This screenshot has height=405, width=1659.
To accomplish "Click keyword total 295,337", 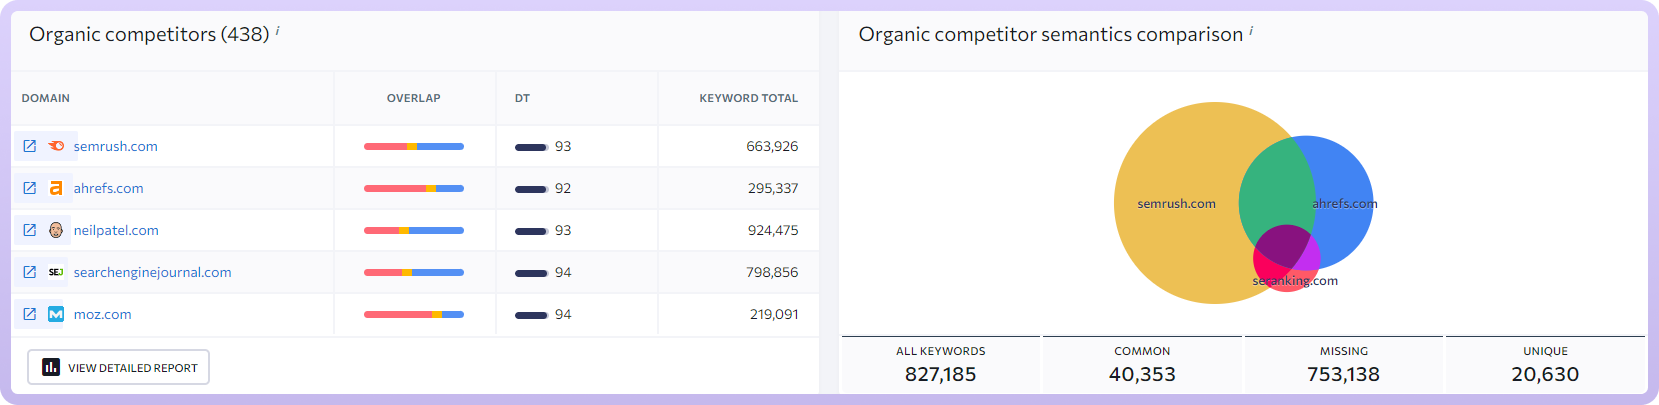I will (x=773, y=188).
